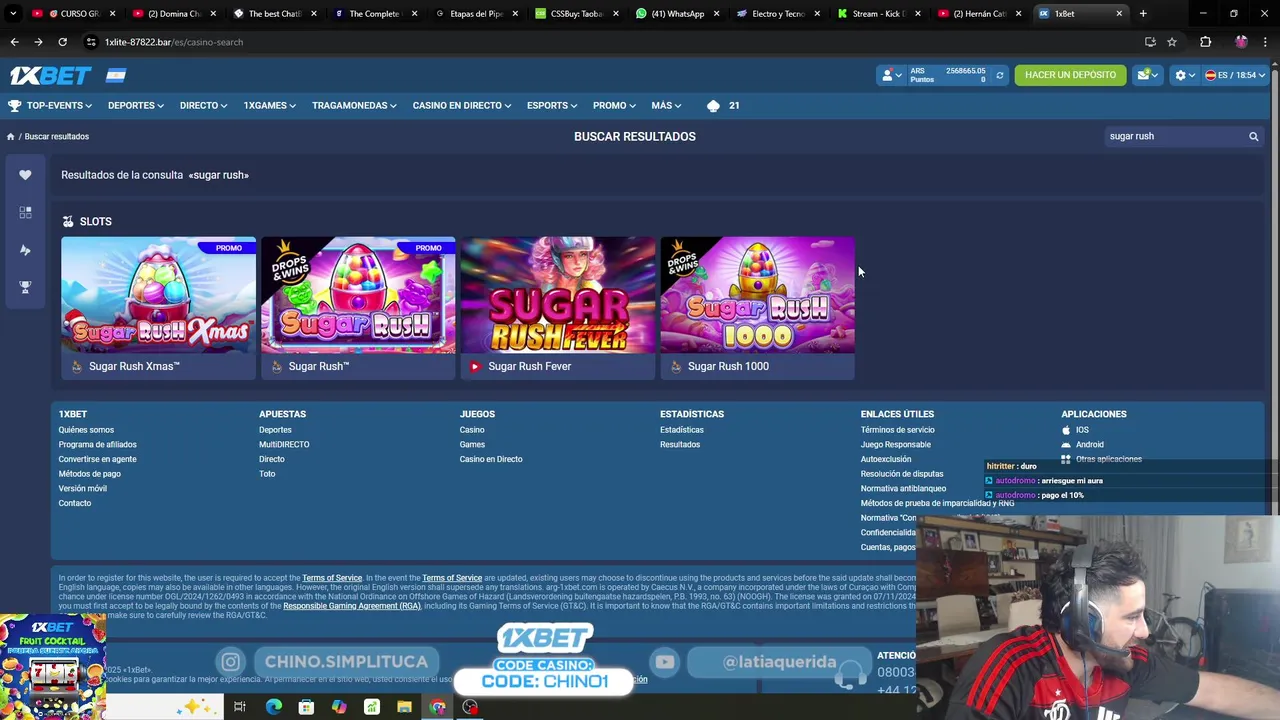The width and height of the screenshot is (1280, 720).
Task: Switch to the CURSO GR tab
Action: [73, 14]
